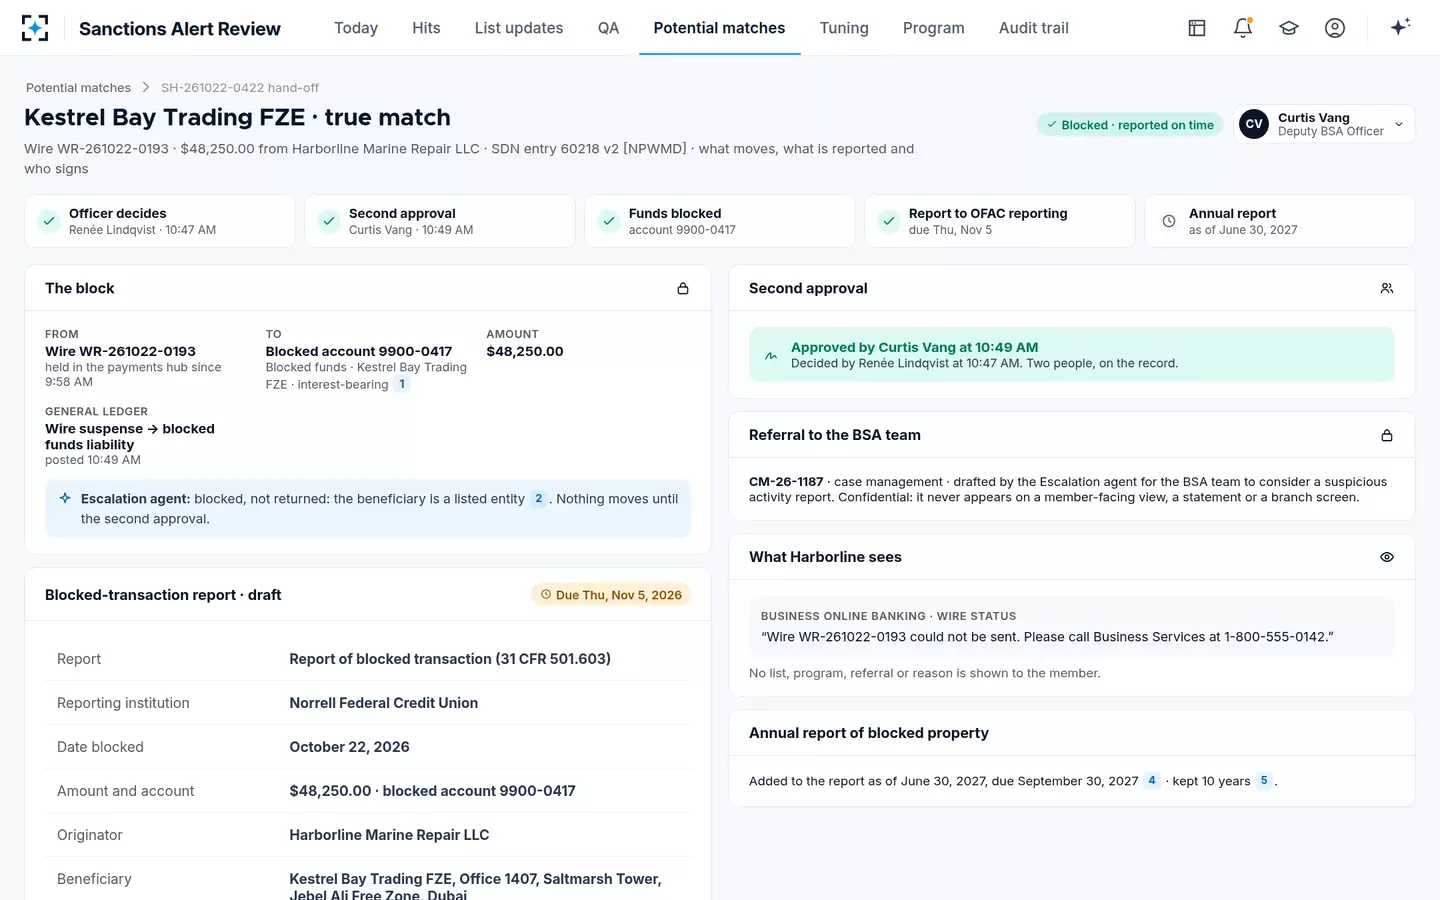Open the layout panel icon in the top bar
The image size is (1440, 900).
pyautogui.click(x=1197, y=28)
